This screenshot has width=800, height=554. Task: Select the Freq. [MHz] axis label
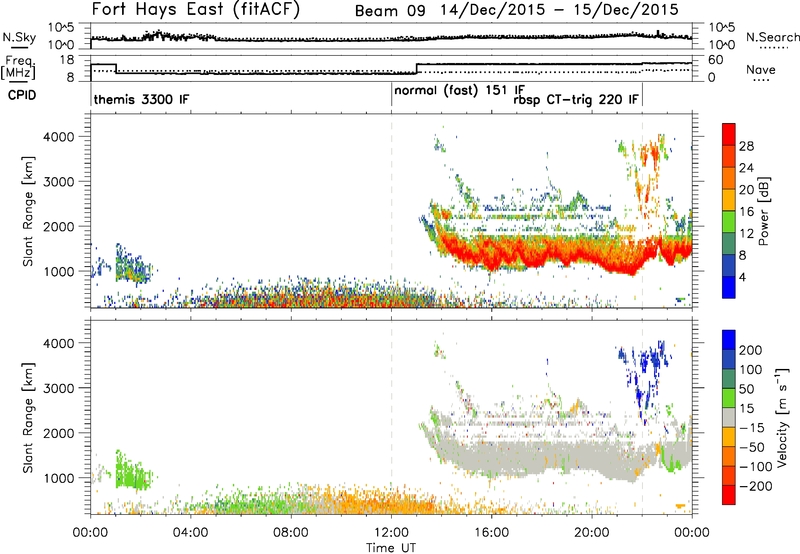click(x=20, y=67)
